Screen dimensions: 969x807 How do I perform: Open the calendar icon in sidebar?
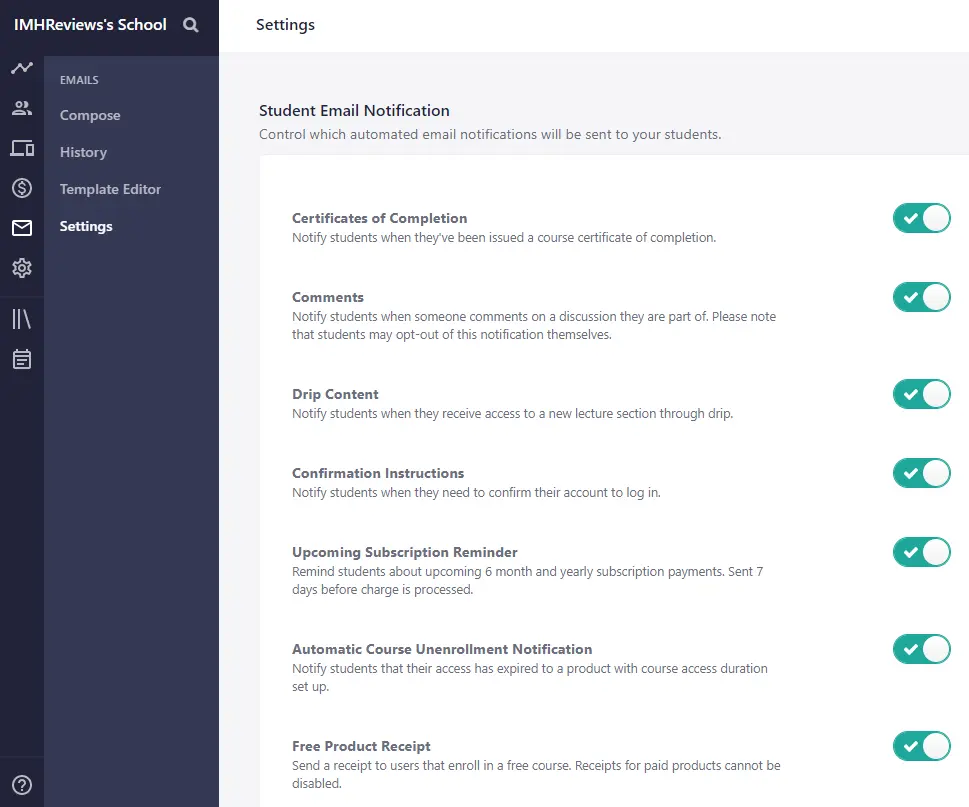[22, 359]
